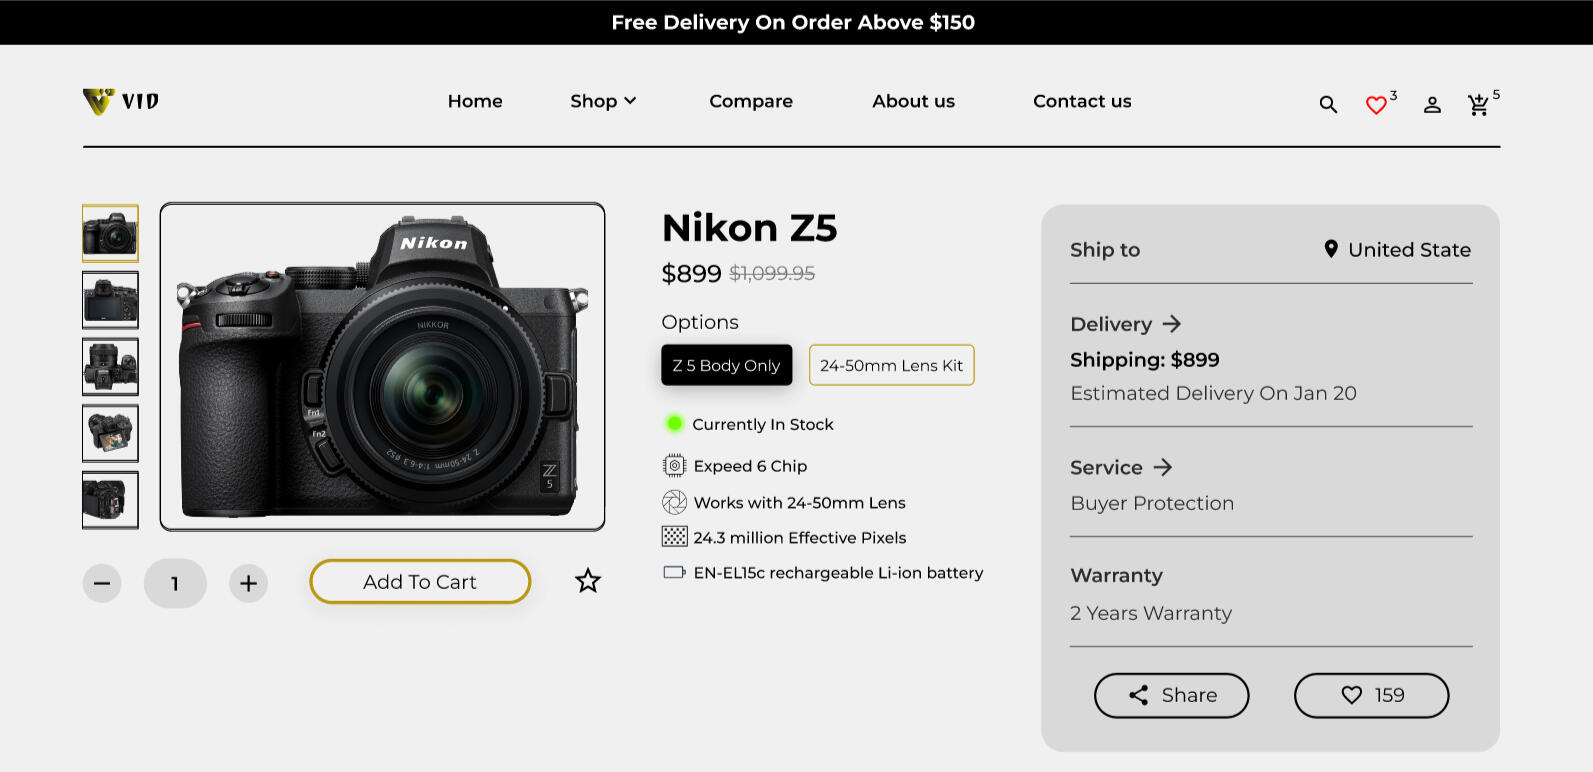The height and width of the screenshot is (772, 1593).
Task: Click the lens aperture icon
Action: 675,502
